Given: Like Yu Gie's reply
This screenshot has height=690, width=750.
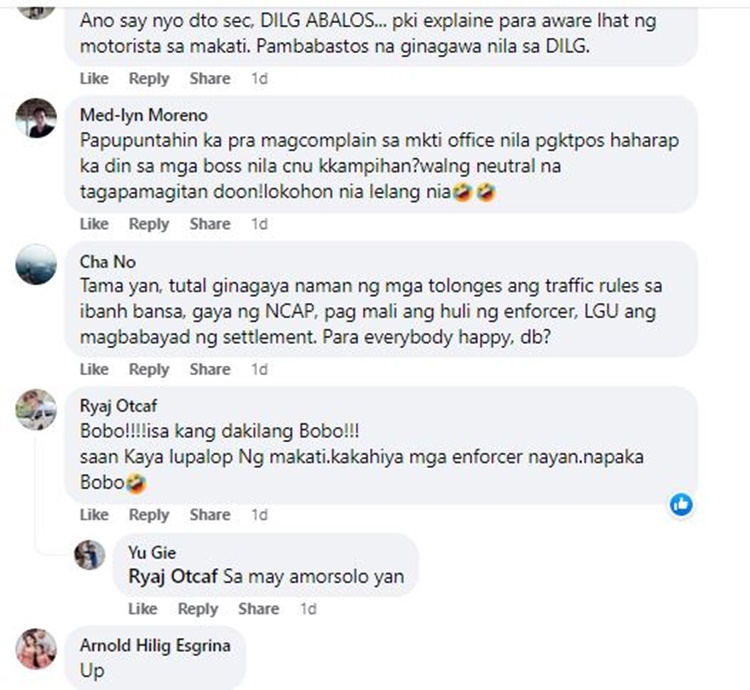Looking at the screenshot, I should tap(143, 609).
